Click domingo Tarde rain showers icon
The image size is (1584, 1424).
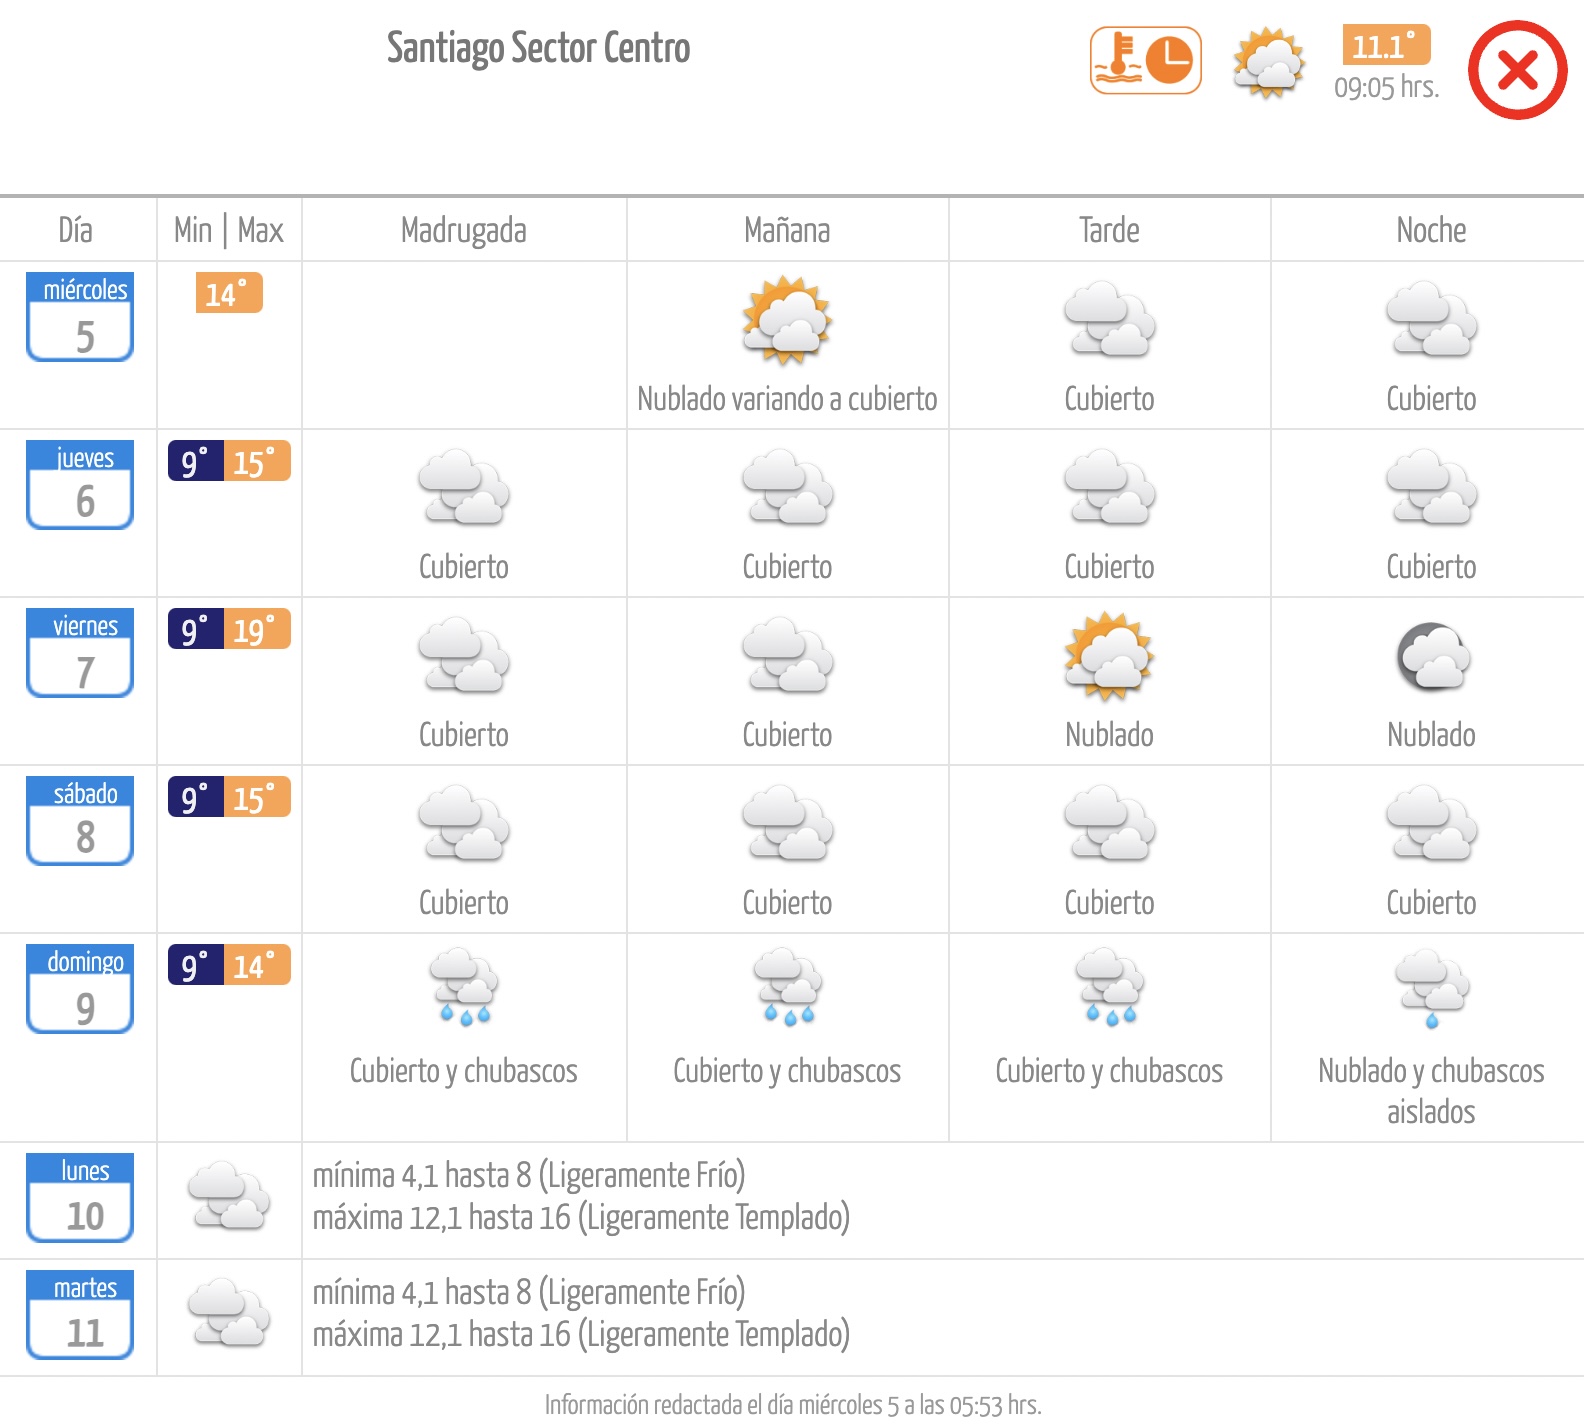point(1109,987)
